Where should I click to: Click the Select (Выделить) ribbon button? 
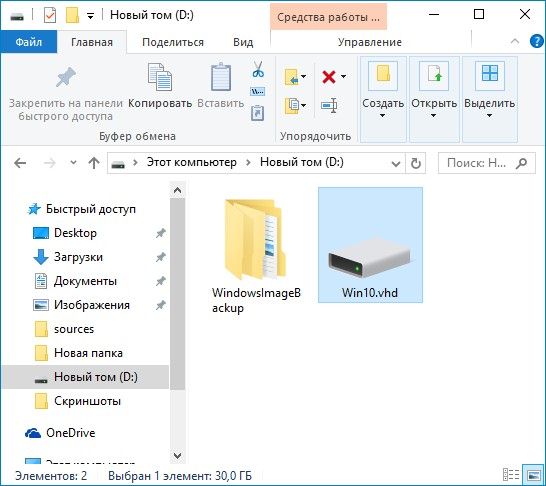pos(490,99)
